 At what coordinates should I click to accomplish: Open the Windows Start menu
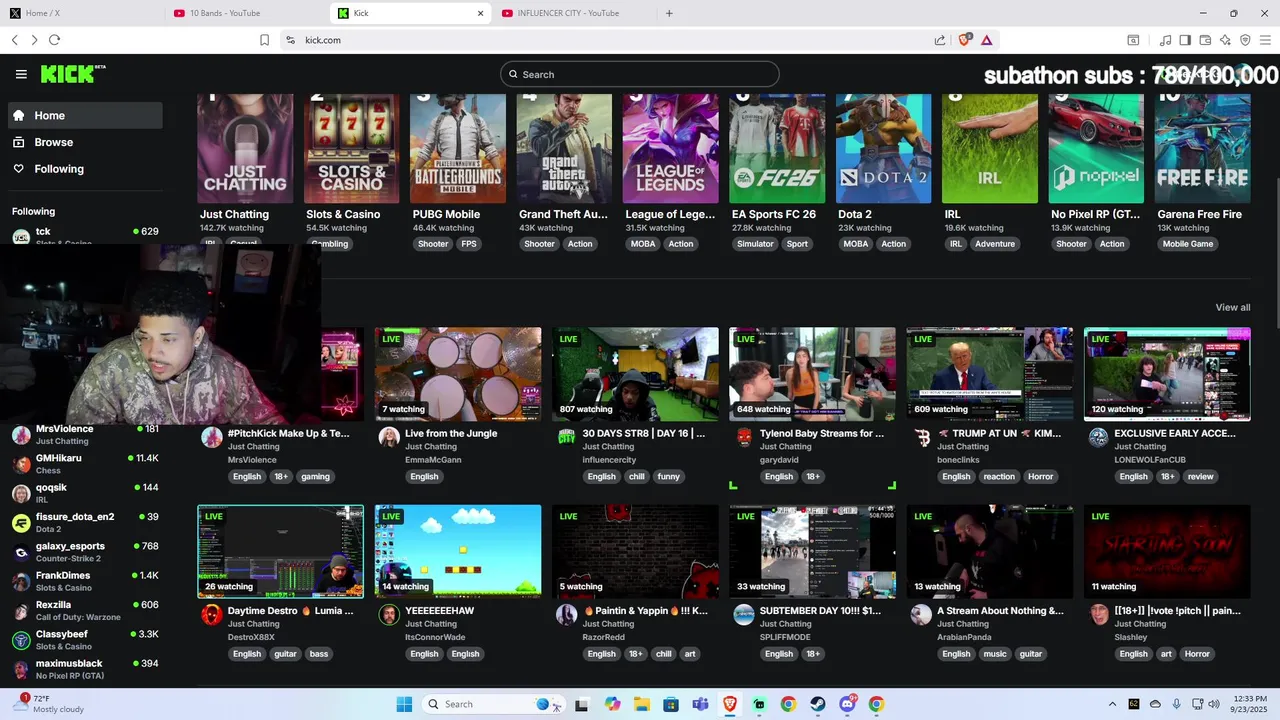(x=404, y=704)
